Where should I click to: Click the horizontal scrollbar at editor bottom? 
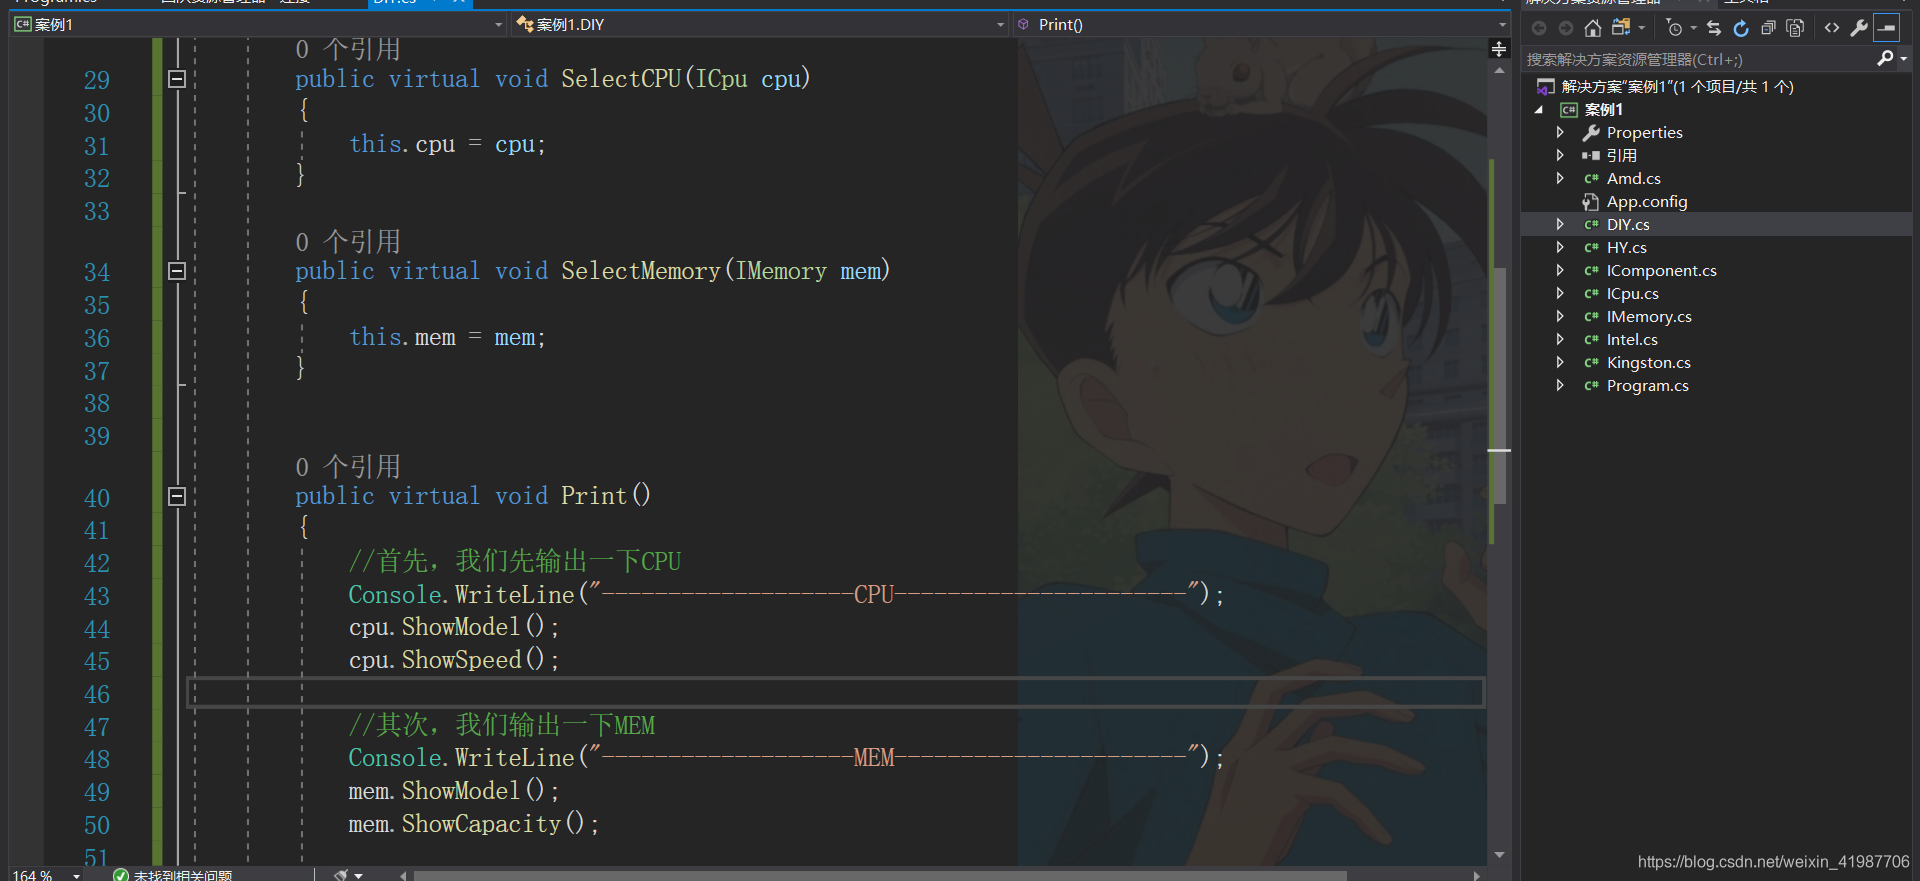coord(880,875)
